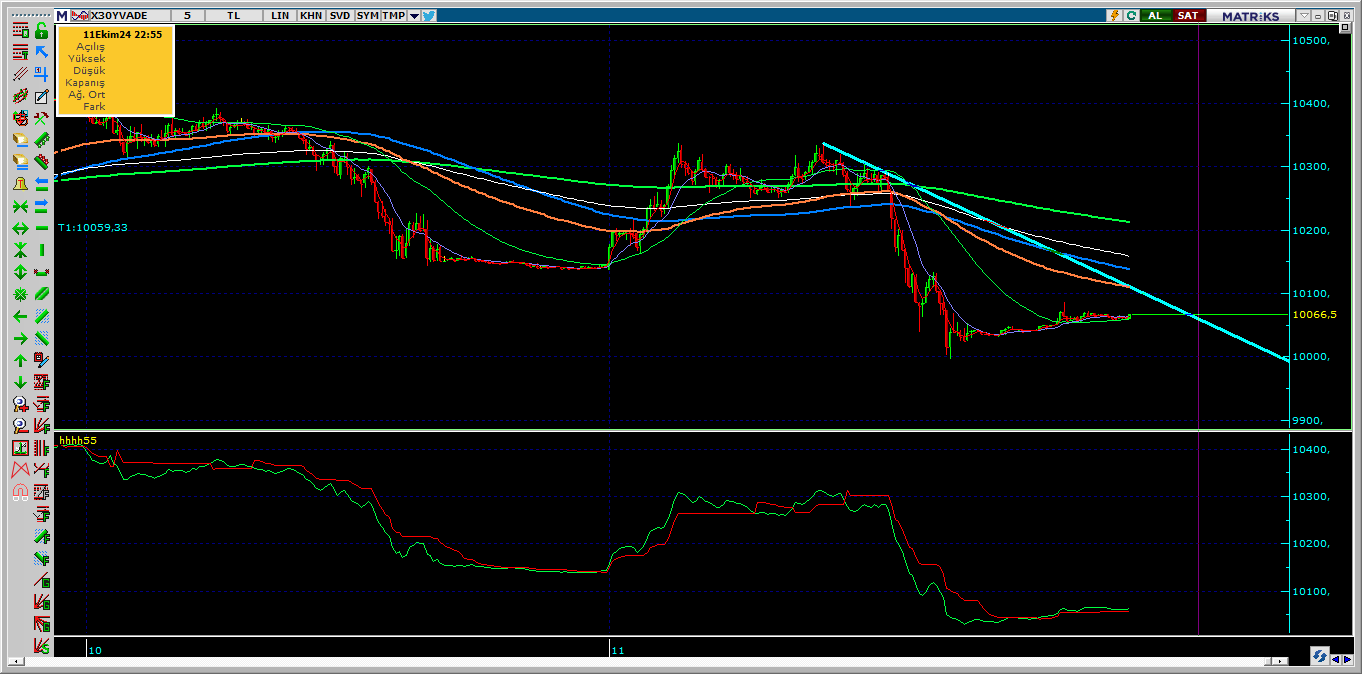Click the green vertical converging arrows icon

coord(20,250)
